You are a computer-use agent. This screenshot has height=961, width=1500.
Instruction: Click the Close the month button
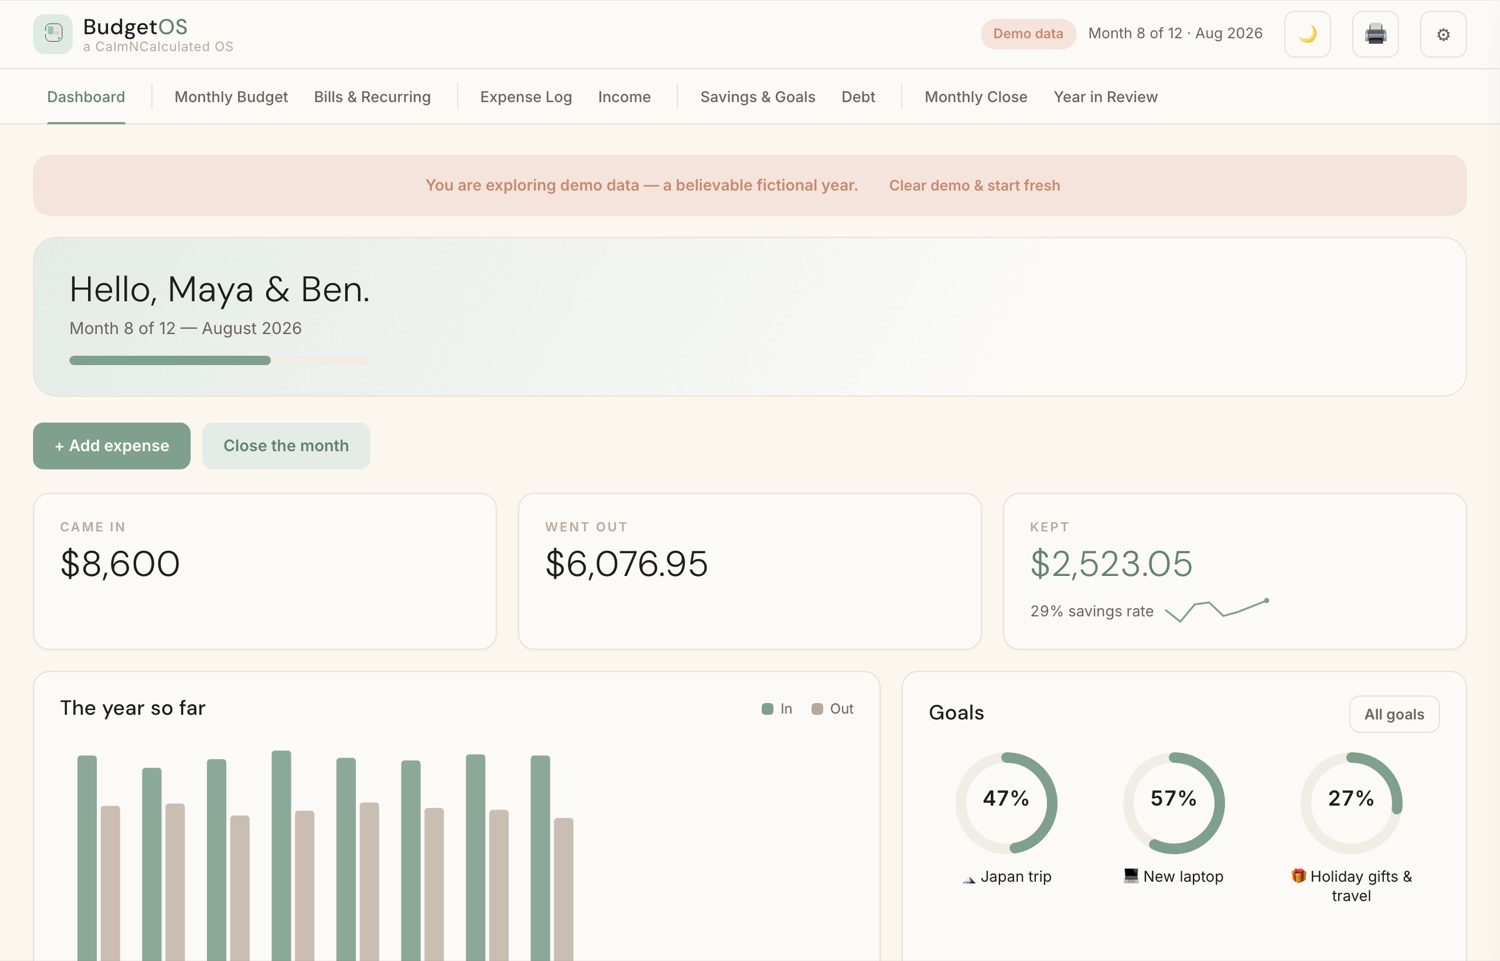click(x=286, y=446)
